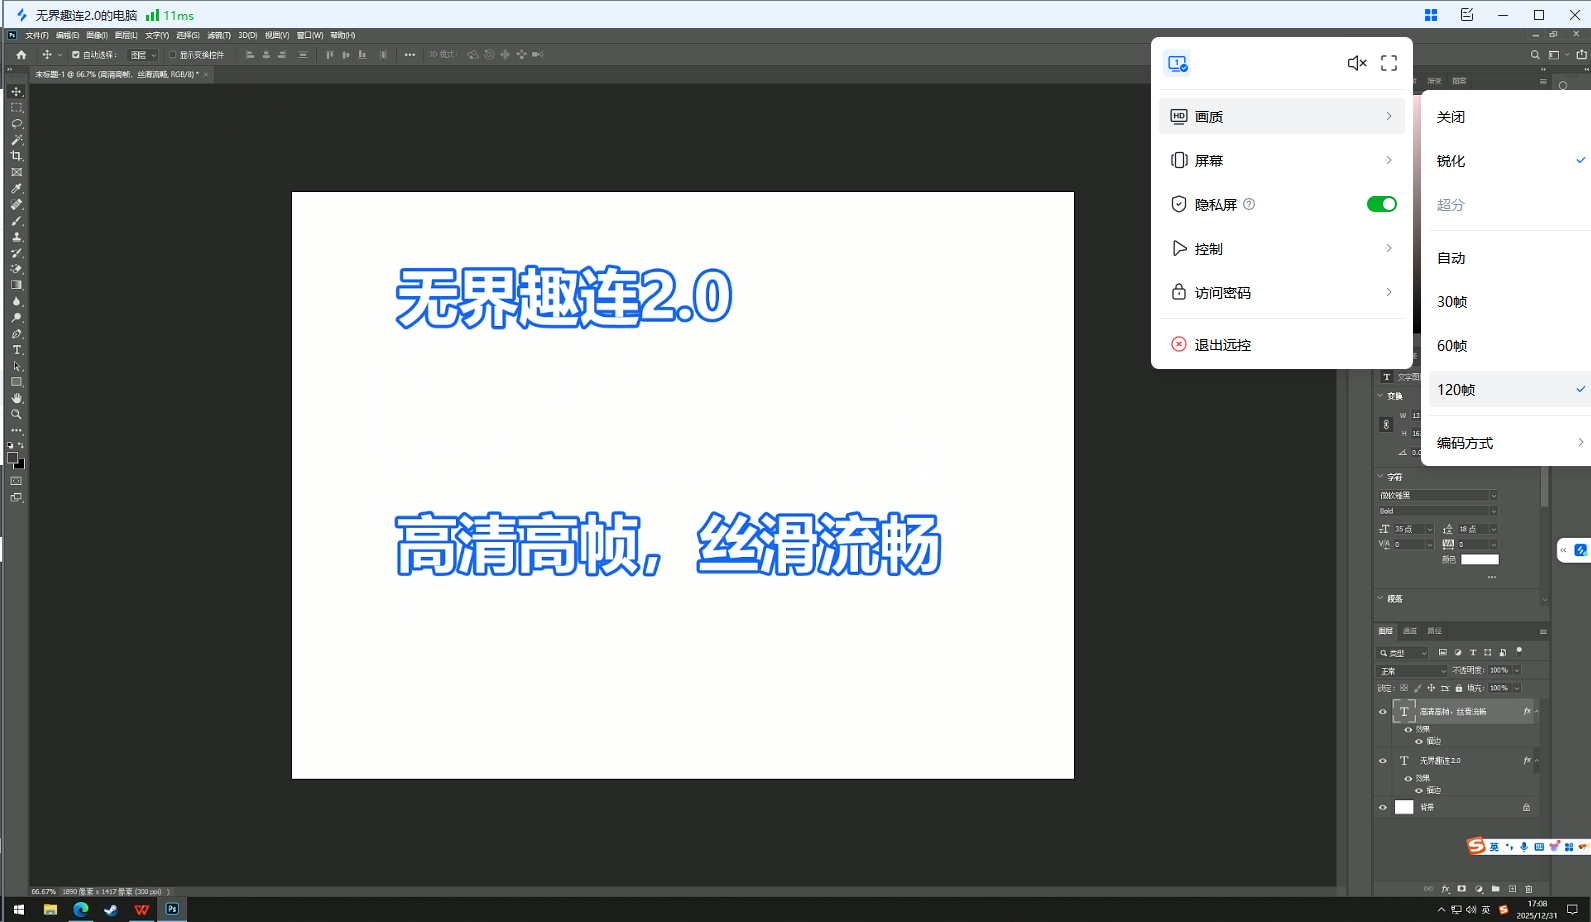Select the Frame tool

(x=16, y=172)
